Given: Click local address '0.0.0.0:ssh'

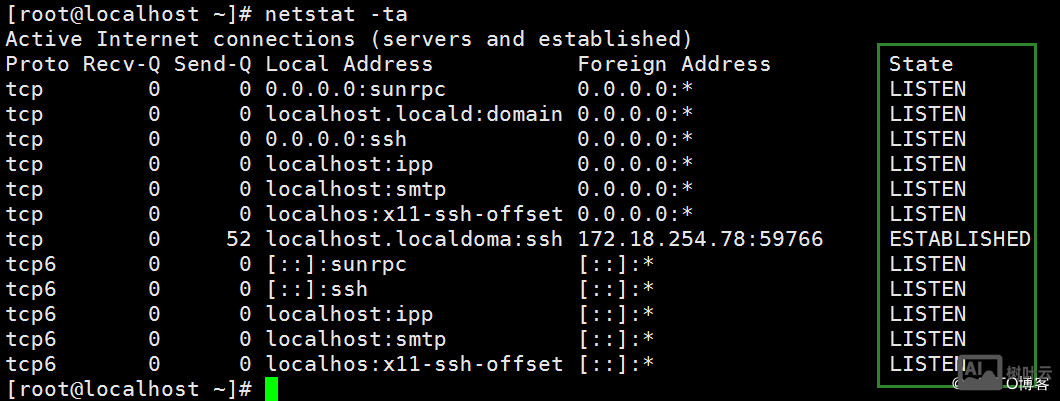Looking at the screenshot, I should [x=336, y=139].
